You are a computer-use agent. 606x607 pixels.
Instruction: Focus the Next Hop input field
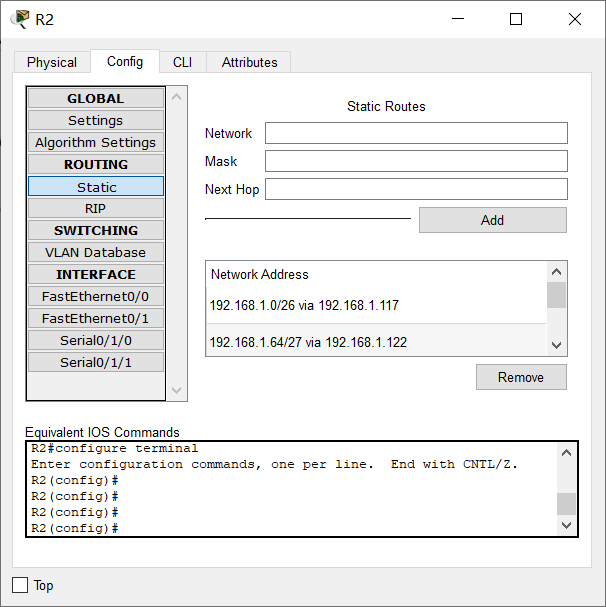(416, 189)
